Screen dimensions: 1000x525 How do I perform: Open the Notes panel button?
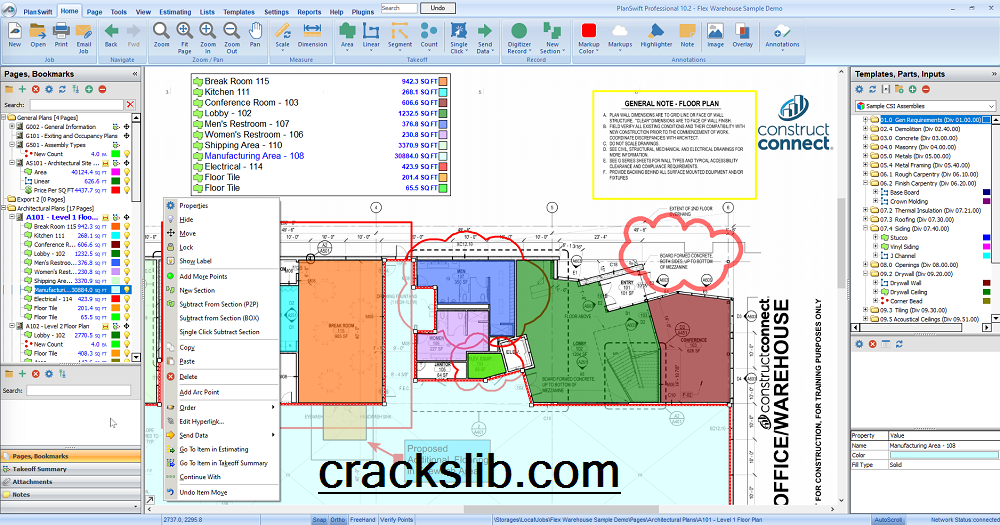click(x=71, y=494)
